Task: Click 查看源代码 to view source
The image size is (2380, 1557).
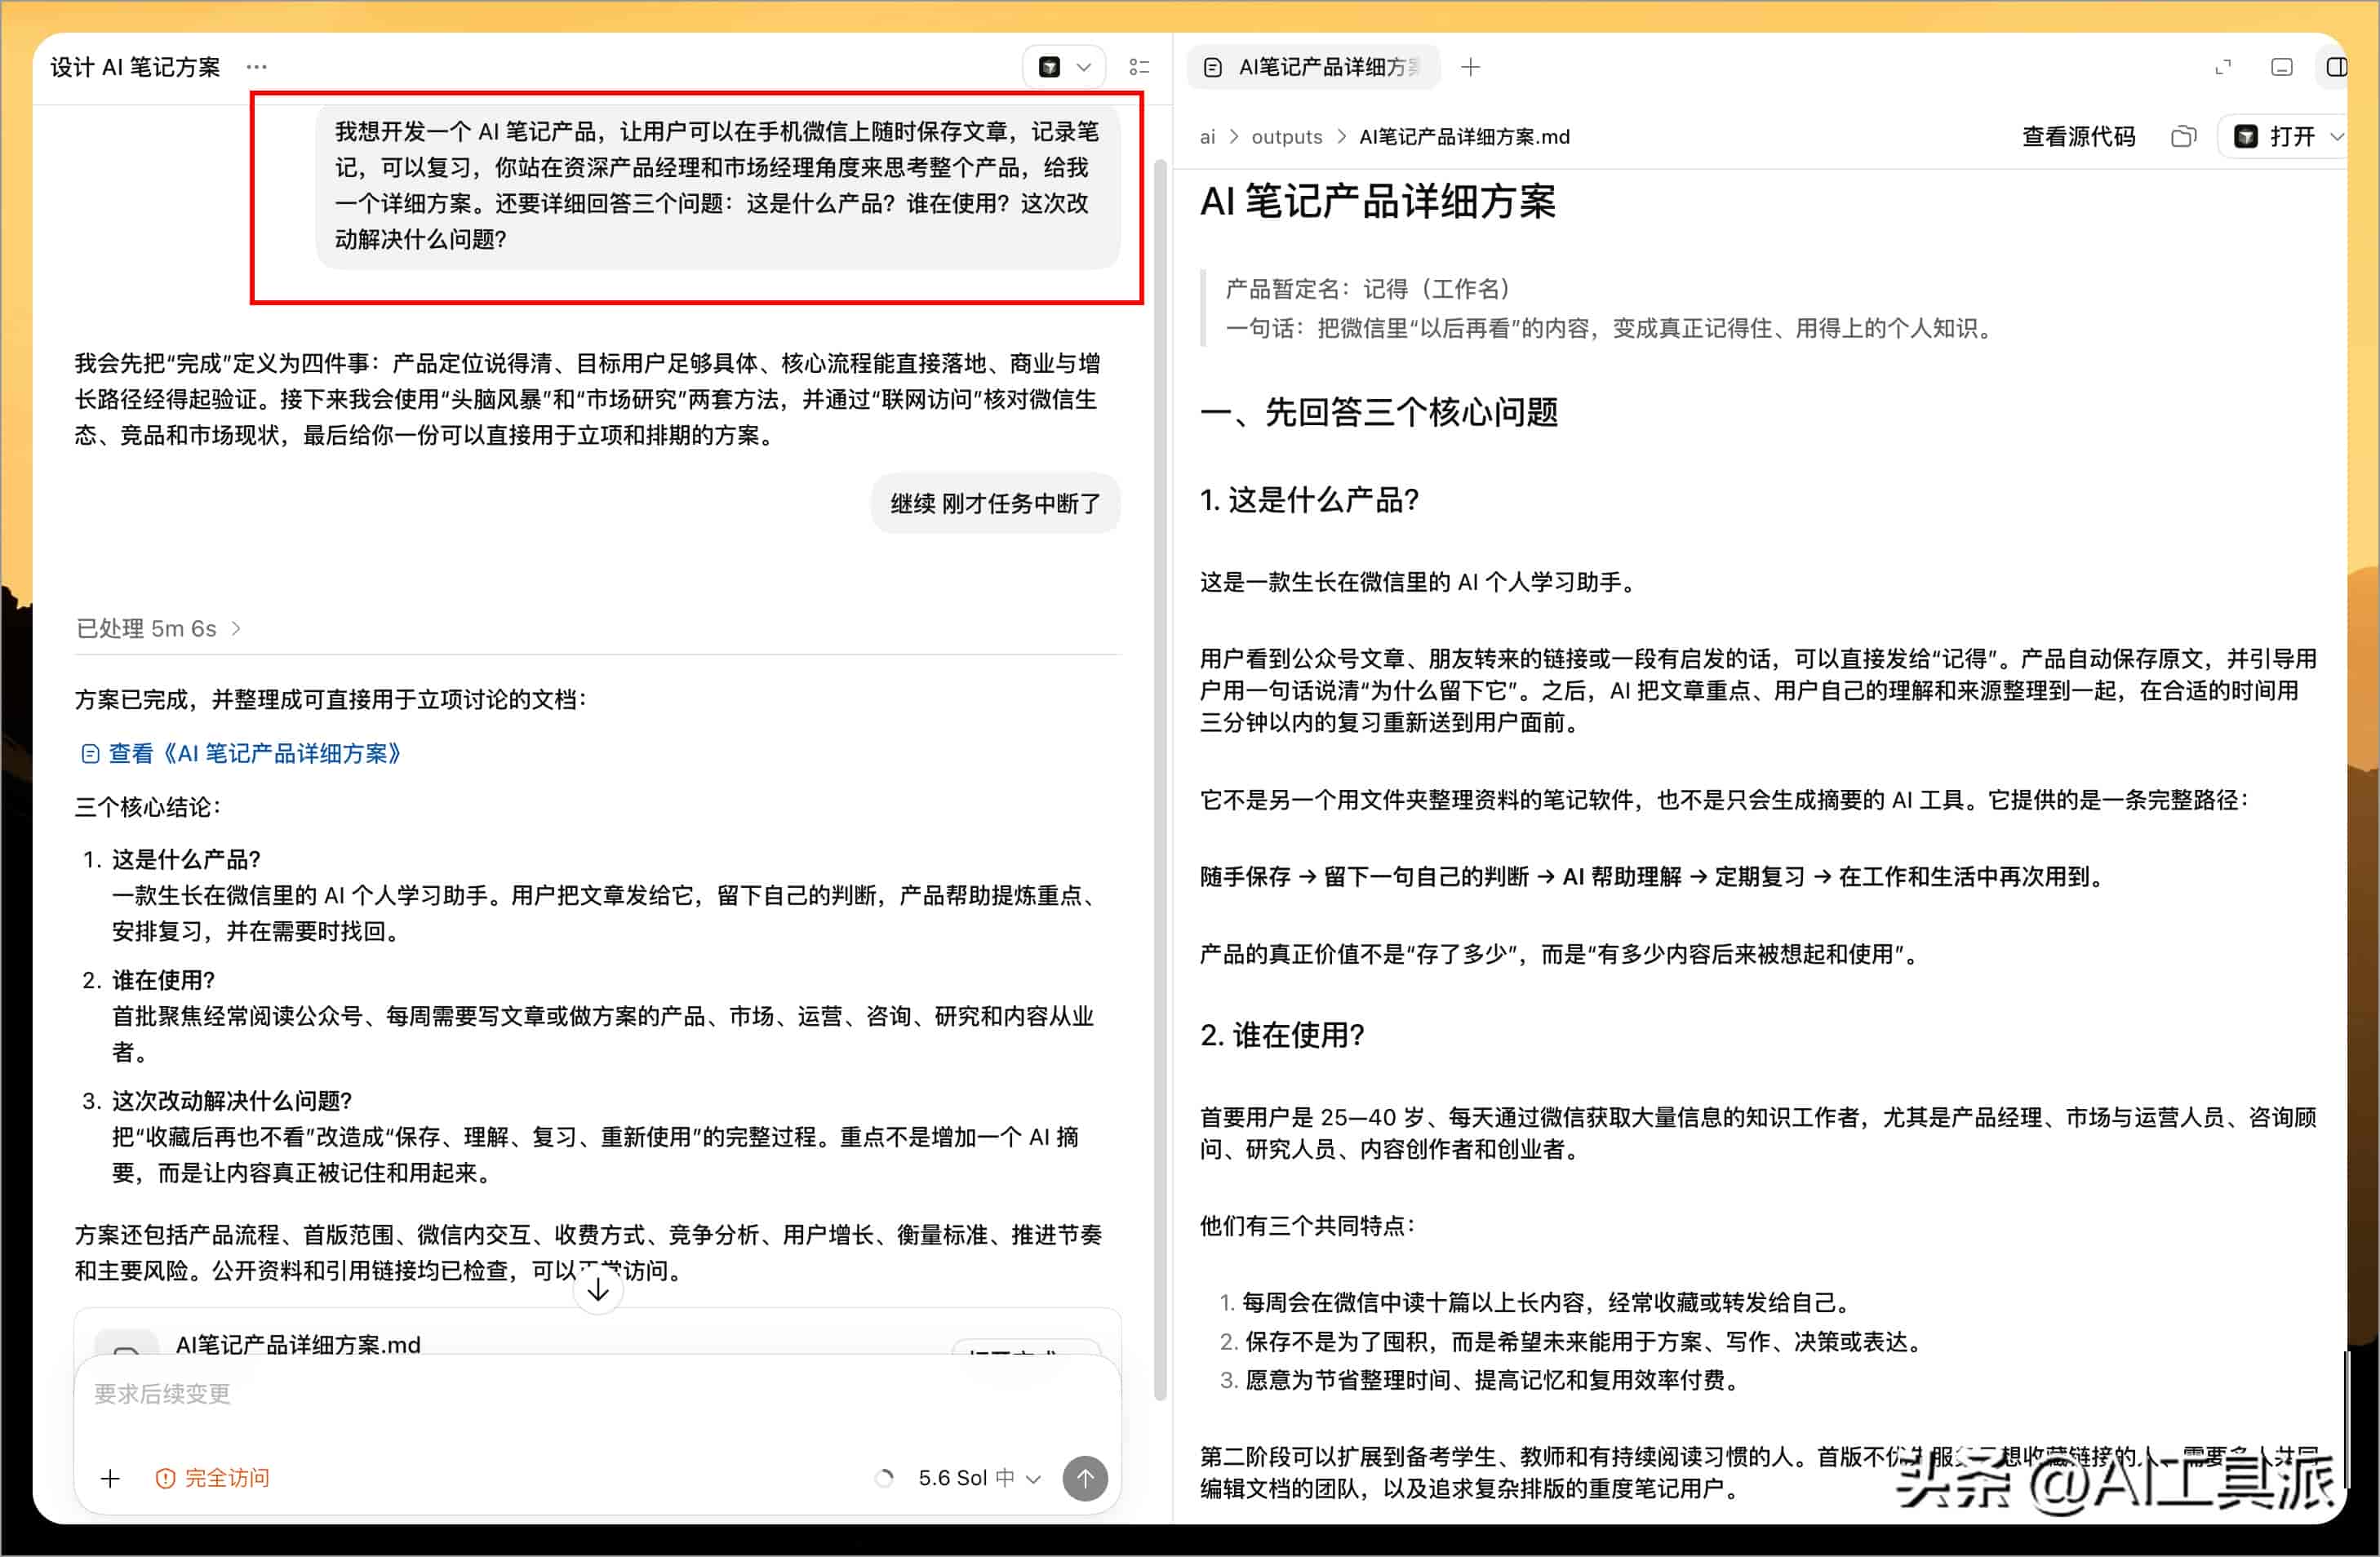Action: [x=2078, y=137]
